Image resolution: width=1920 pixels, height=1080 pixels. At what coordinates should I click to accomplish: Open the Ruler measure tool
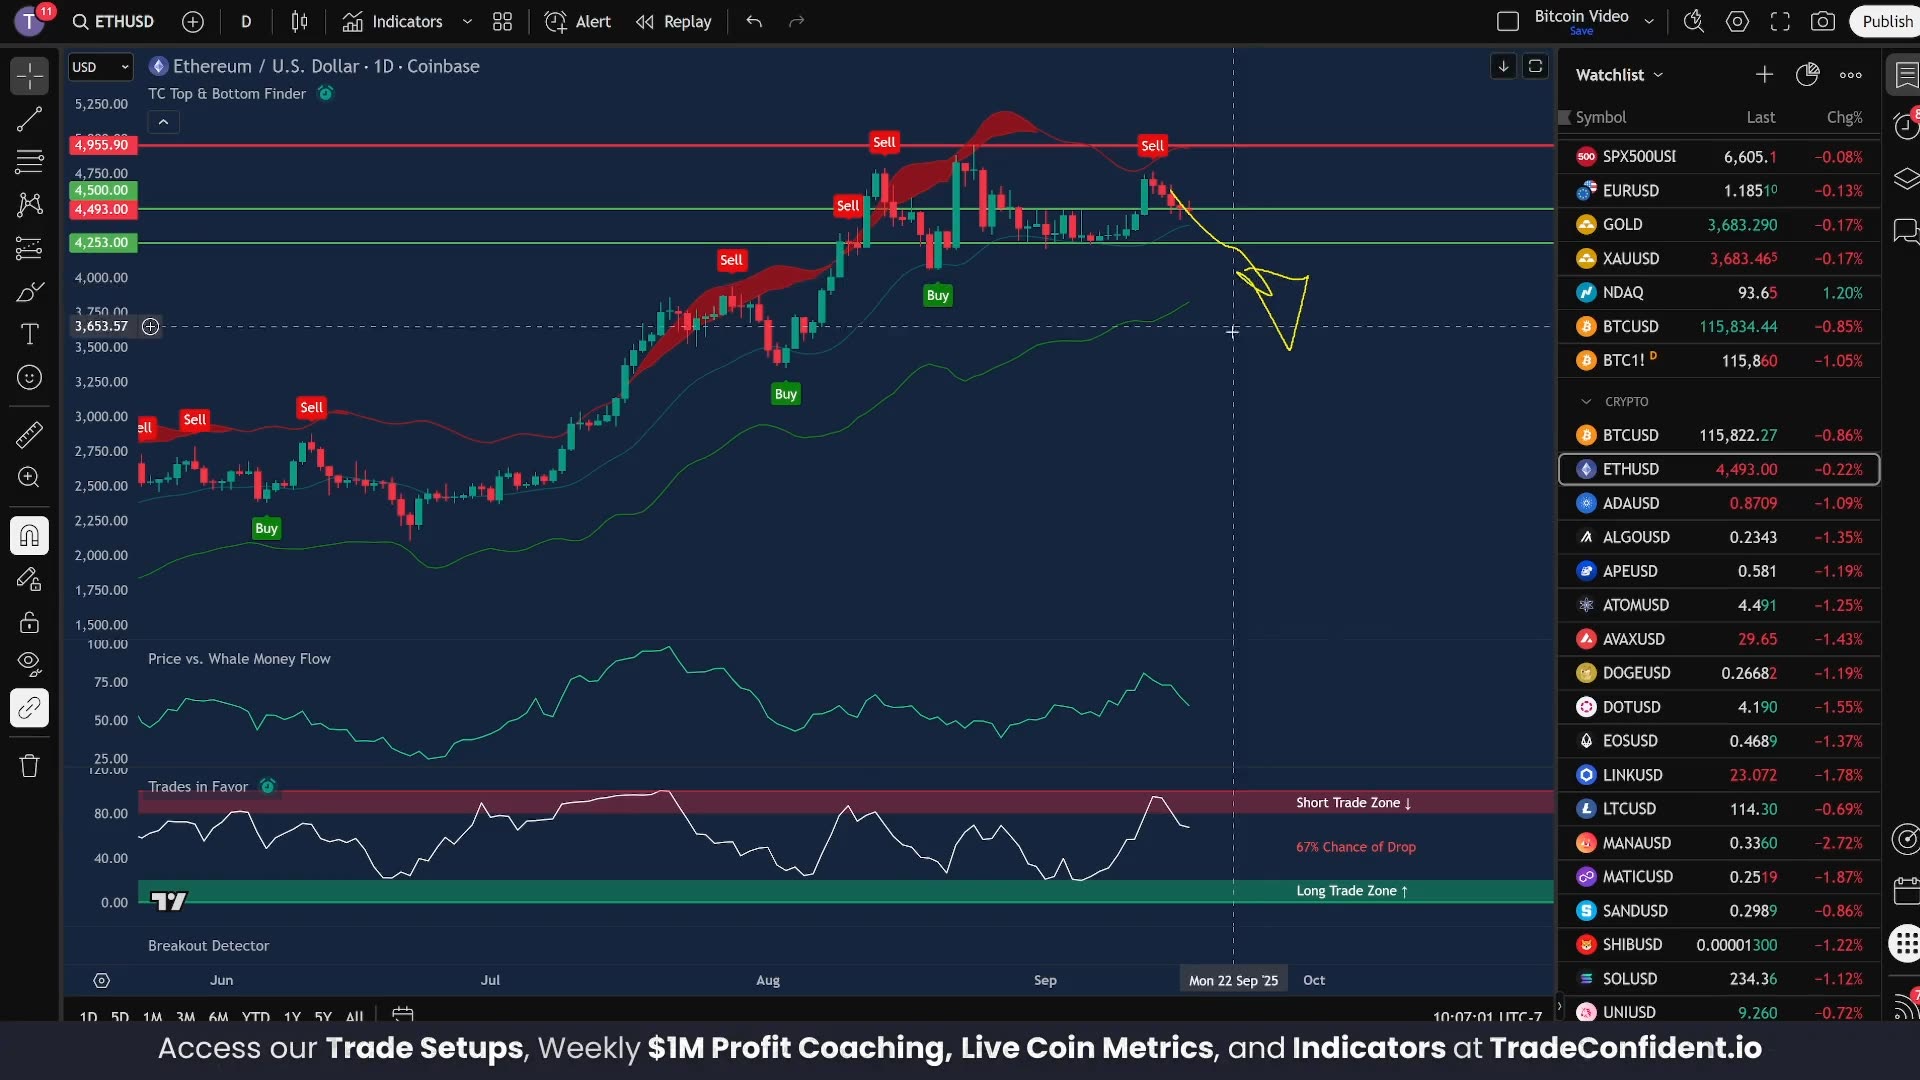[29, 435]
